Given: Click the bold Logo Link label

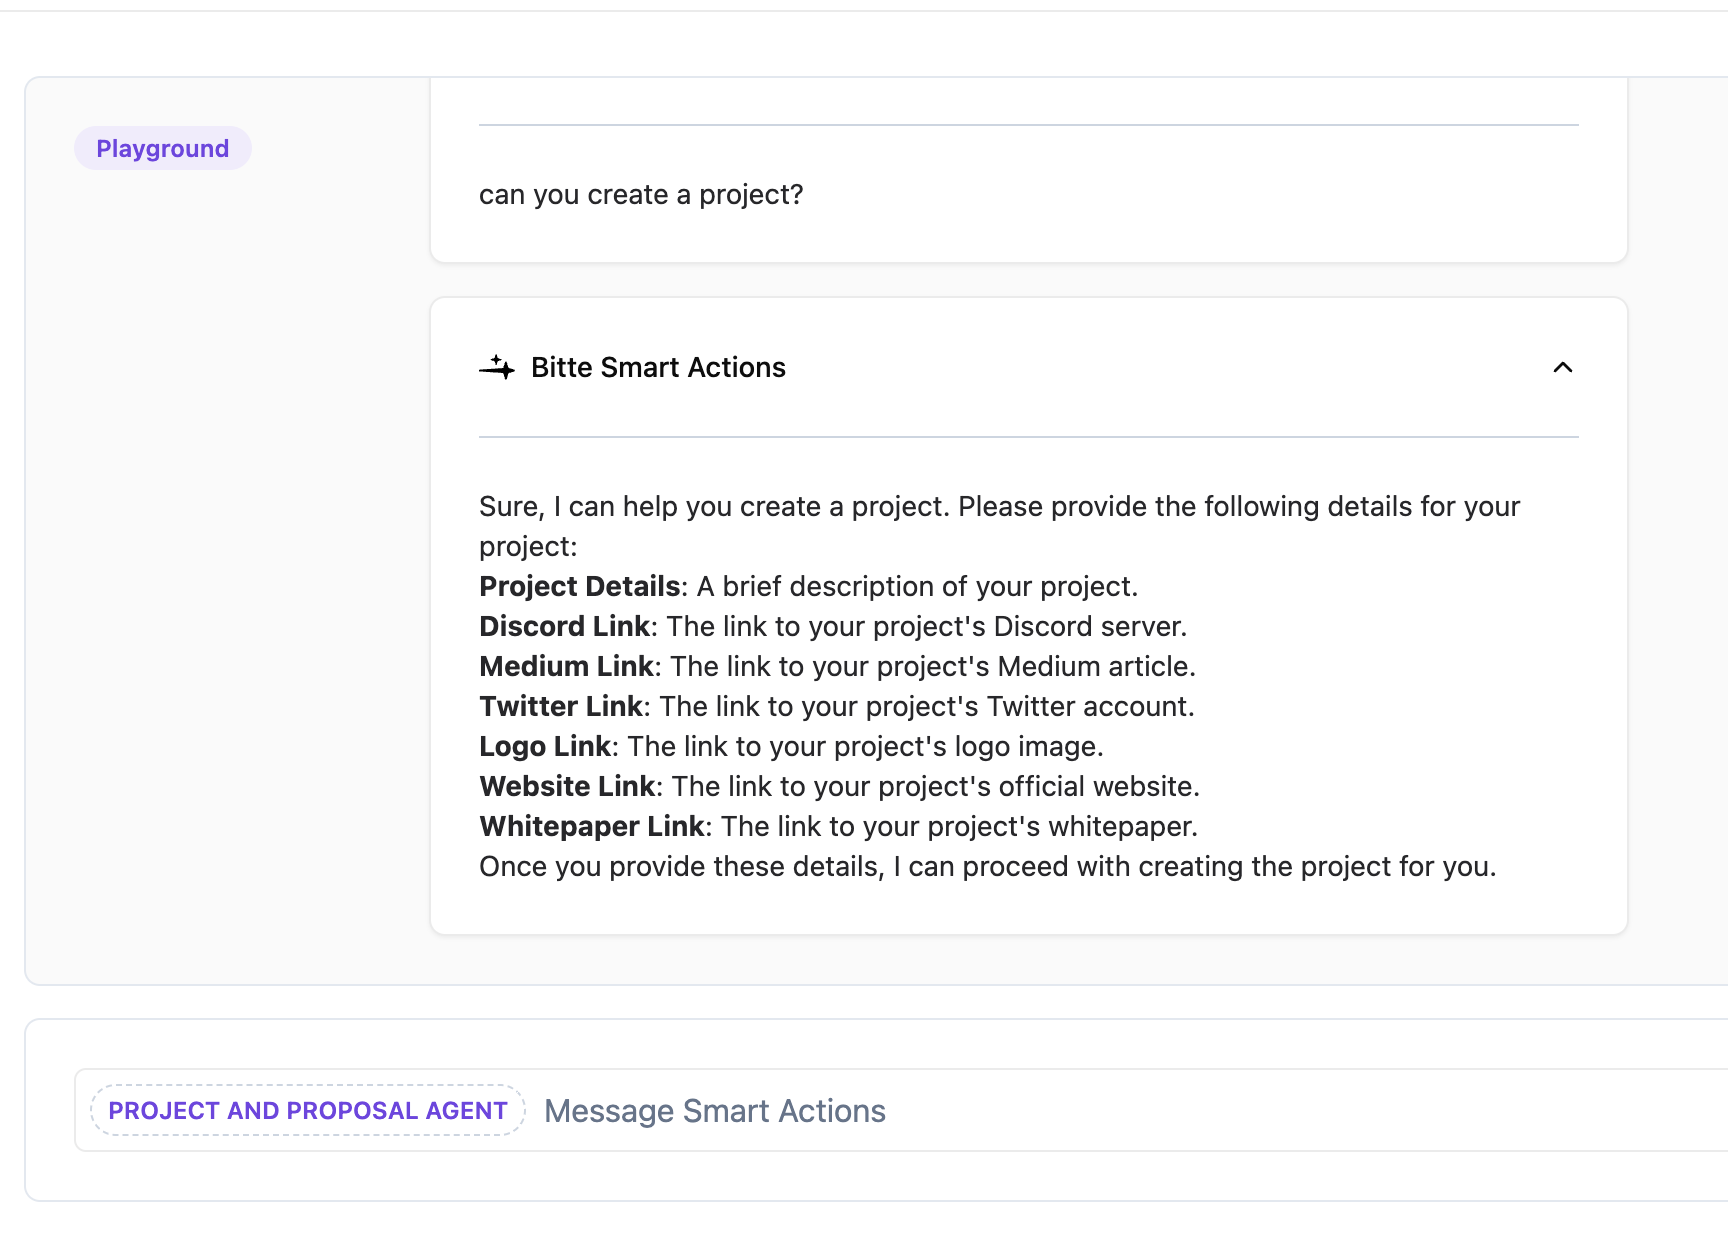Looking at the screenshot, I should coord(545,747).
